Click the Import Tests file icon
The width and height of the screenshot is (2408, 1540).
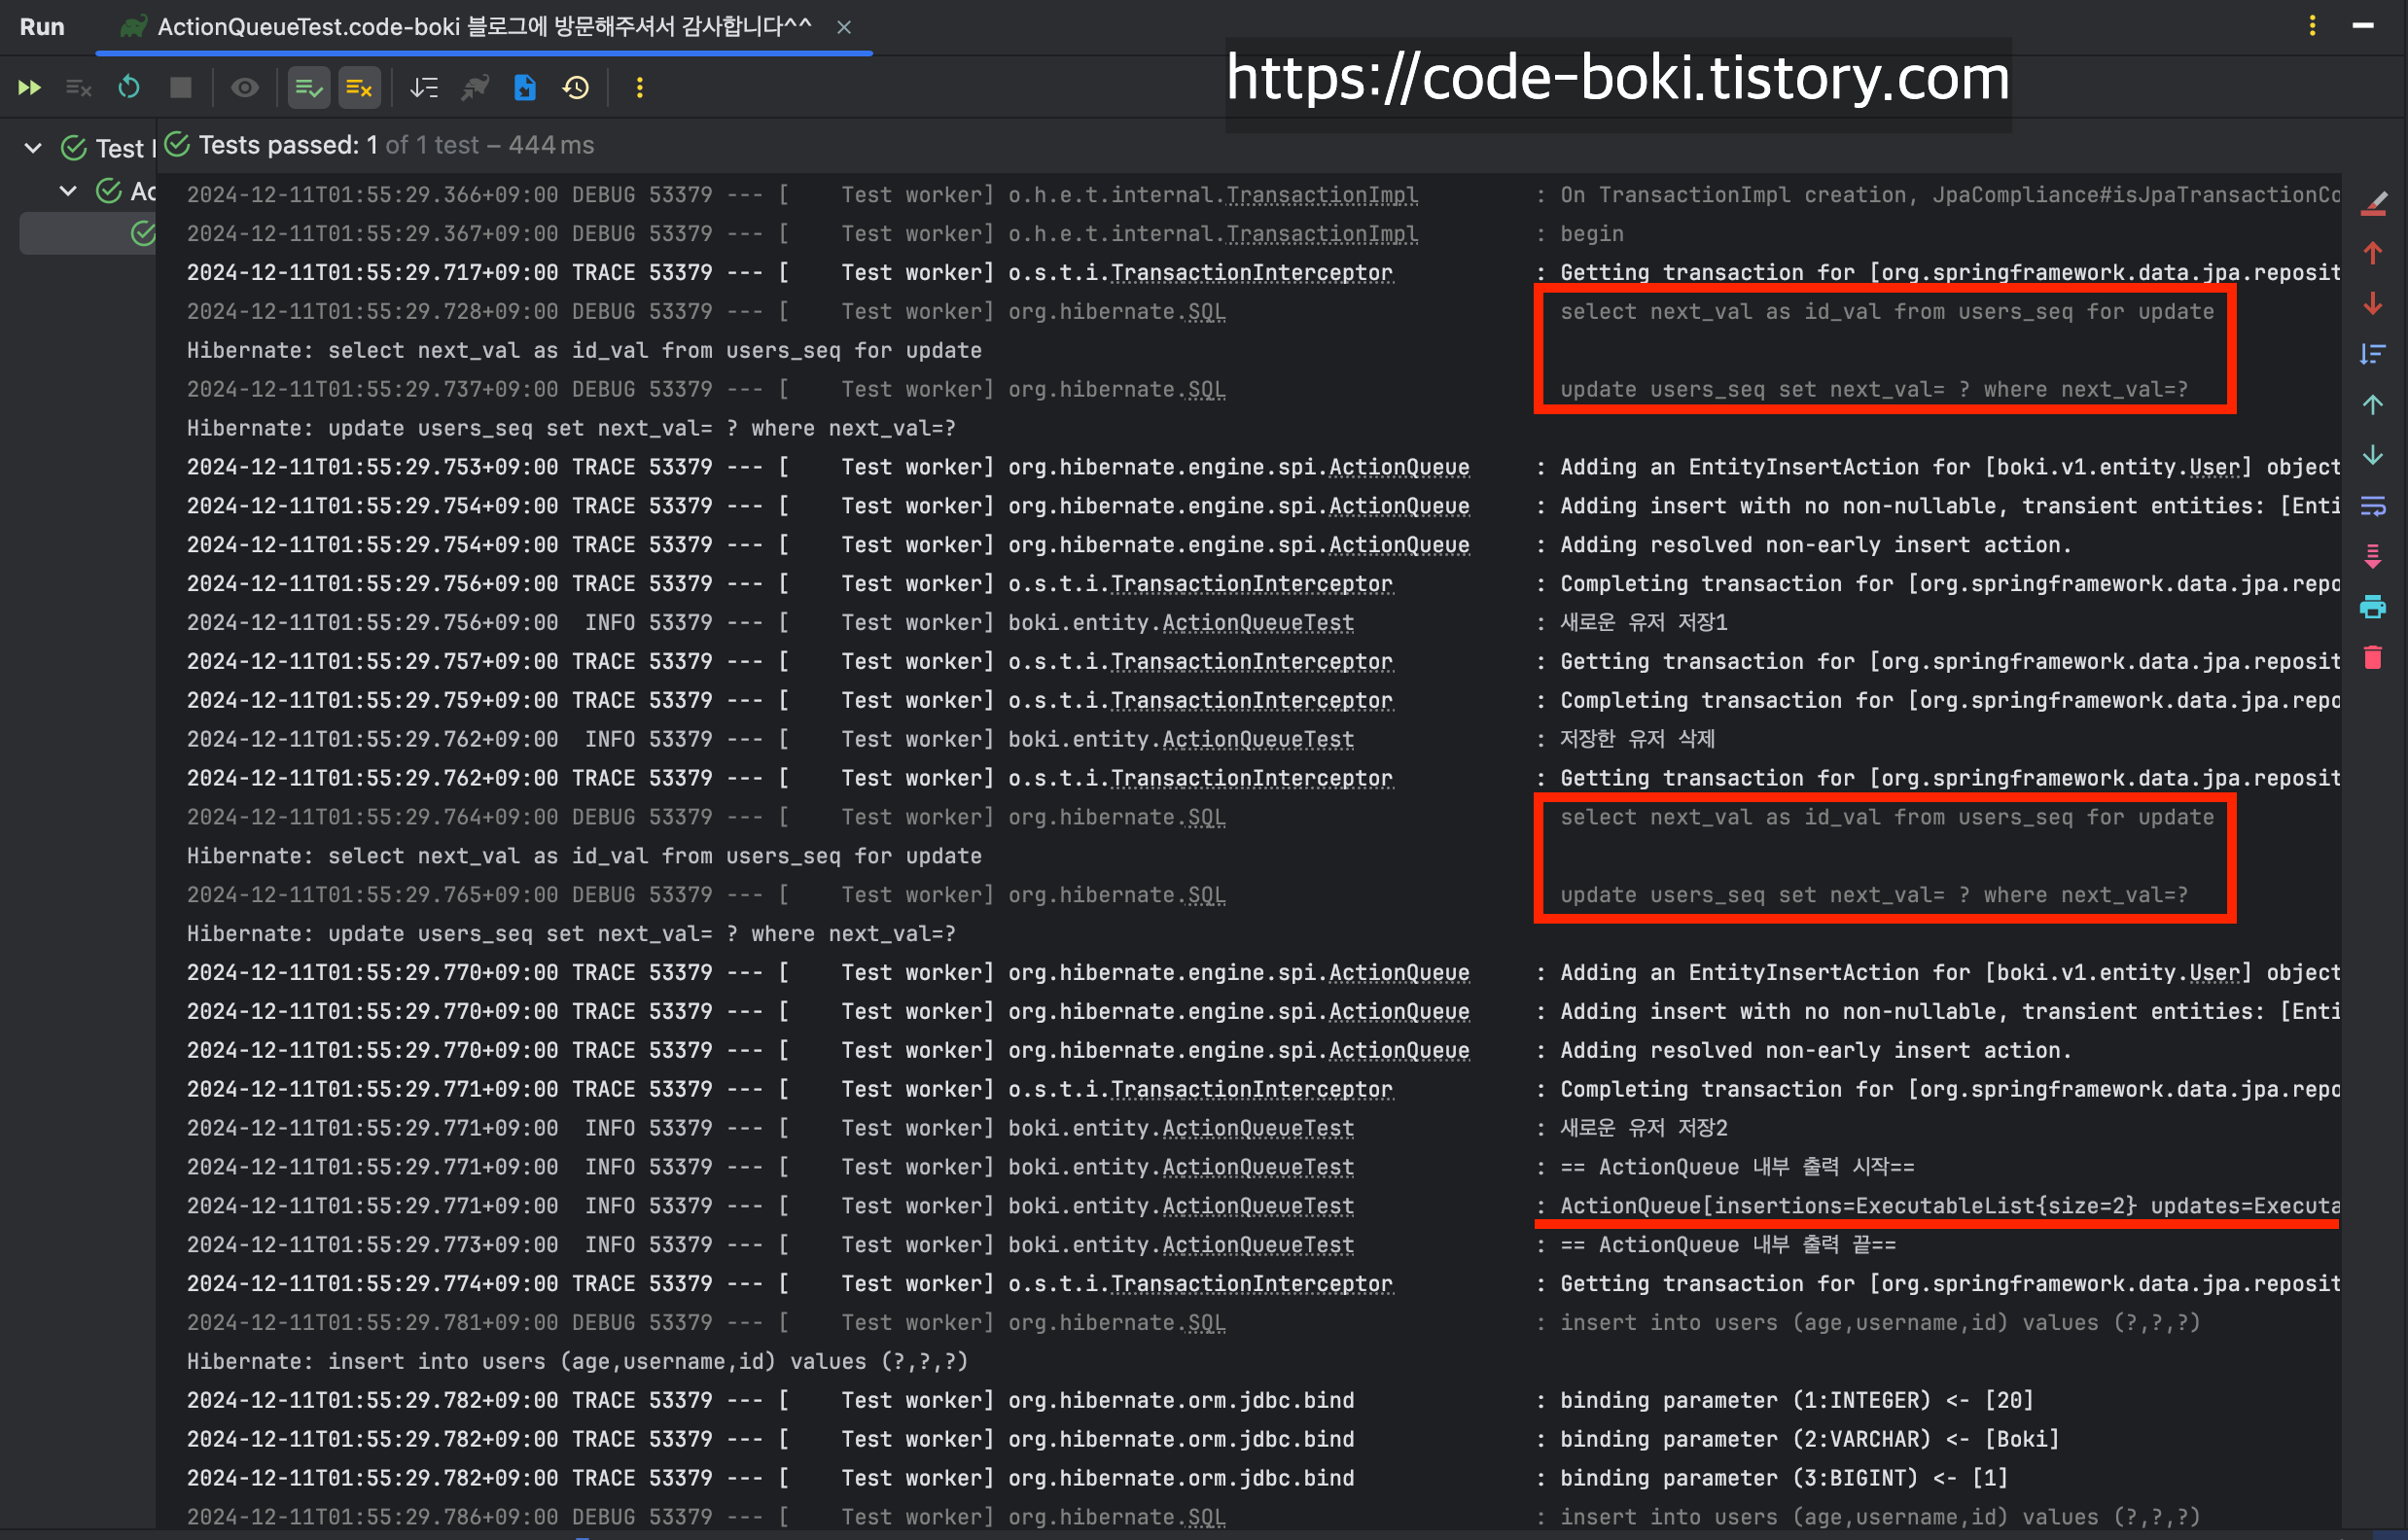(x=525, y=88)
